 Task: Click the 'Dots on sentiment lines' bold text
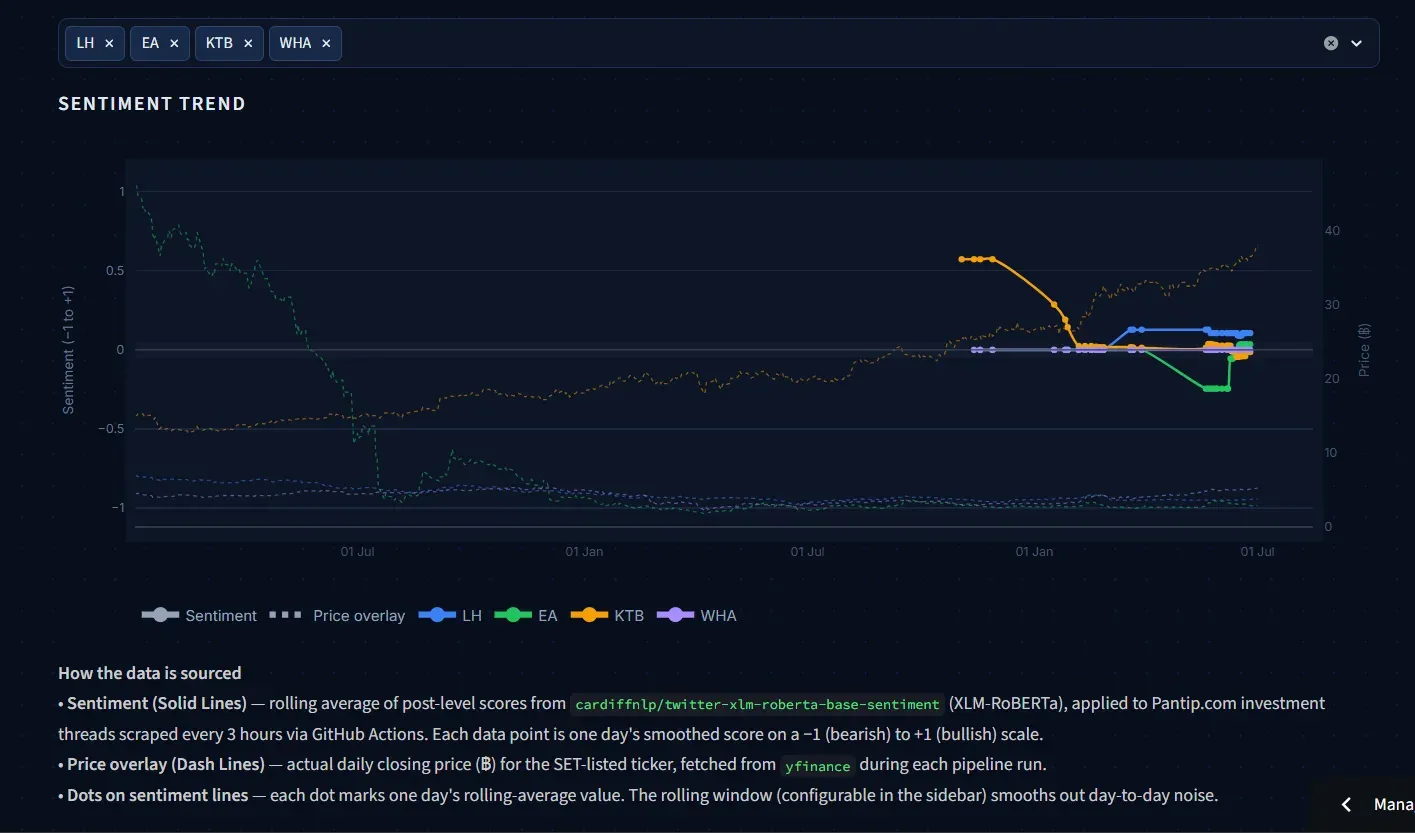pos(158,796)
